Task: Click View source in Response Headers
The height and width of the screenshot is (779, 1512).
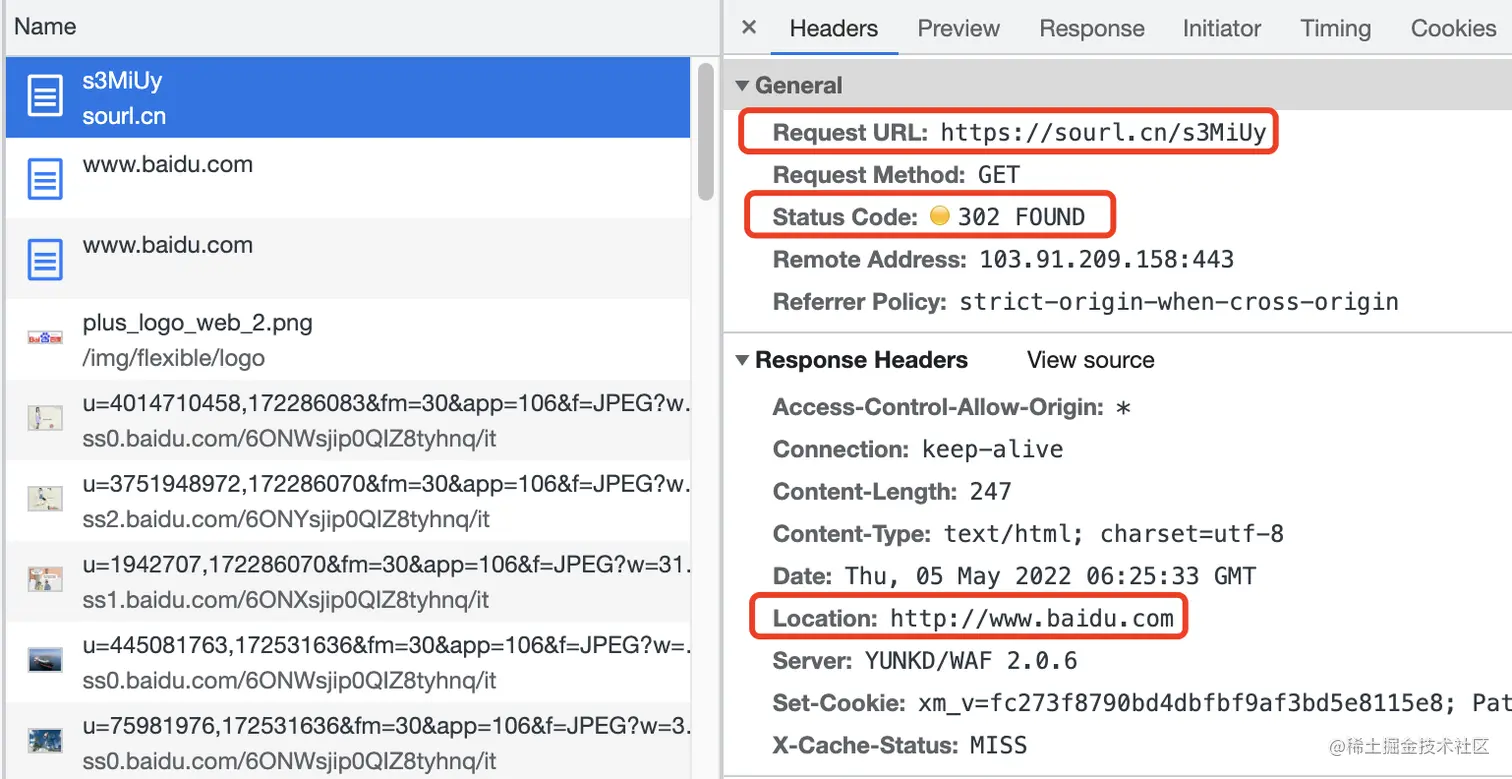Action: tap(1091, 360)
